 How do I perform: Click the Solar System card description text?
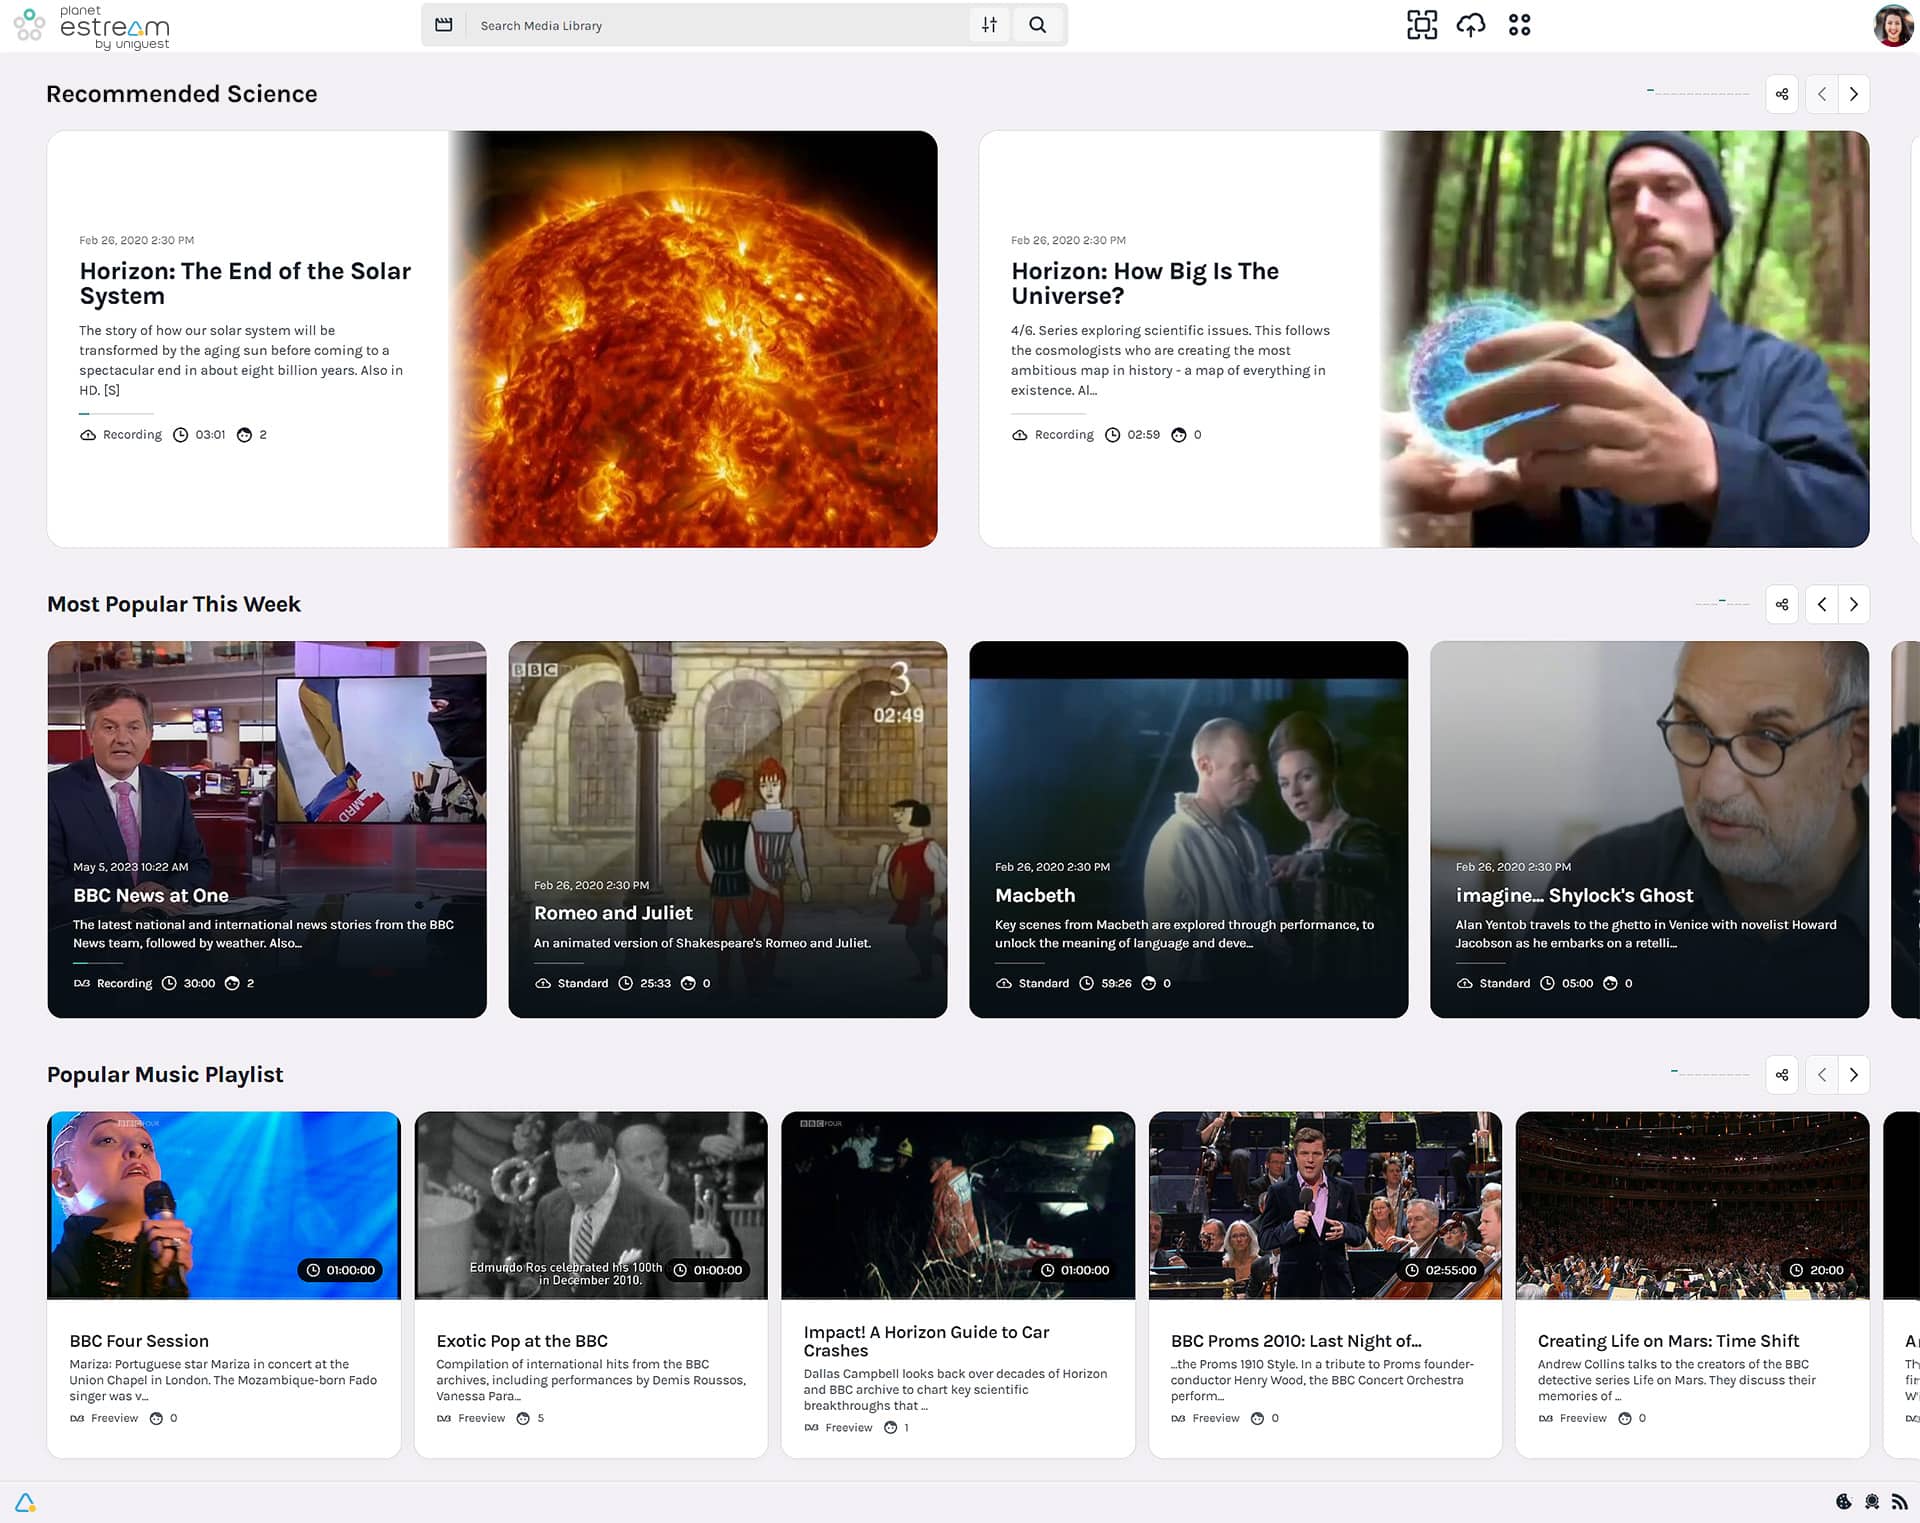(x=241, y=360)
